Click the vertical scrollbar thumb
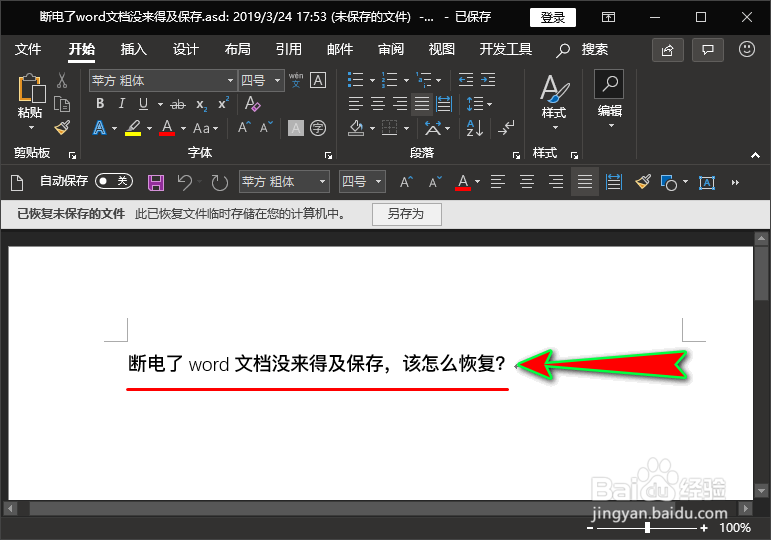Screen dimensions: 771x540 click(x=761, y=274)
